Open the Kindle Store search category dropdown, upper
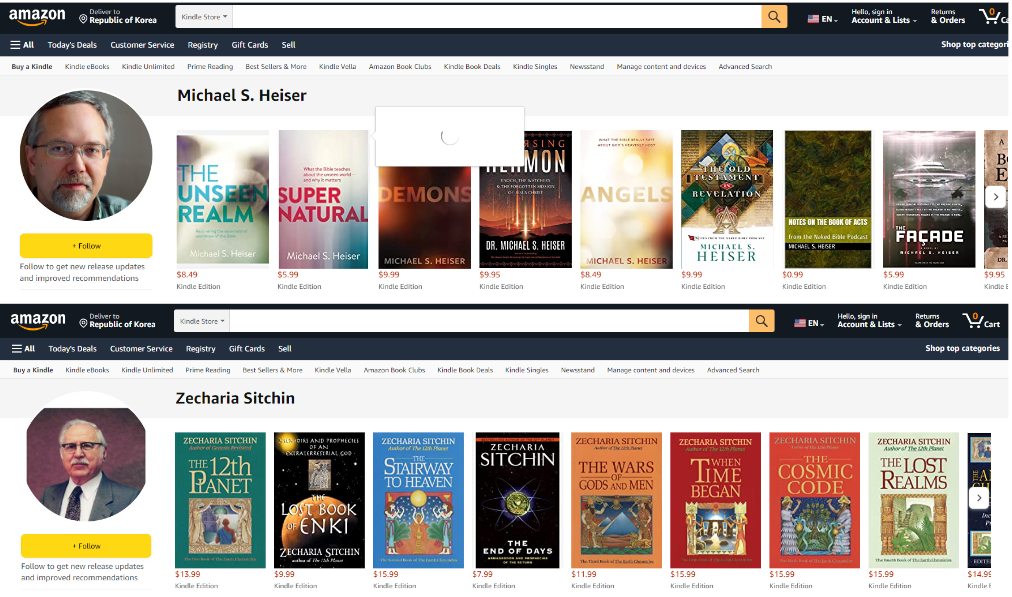The height and width of the screenshot is (597, 1012). 204,17
